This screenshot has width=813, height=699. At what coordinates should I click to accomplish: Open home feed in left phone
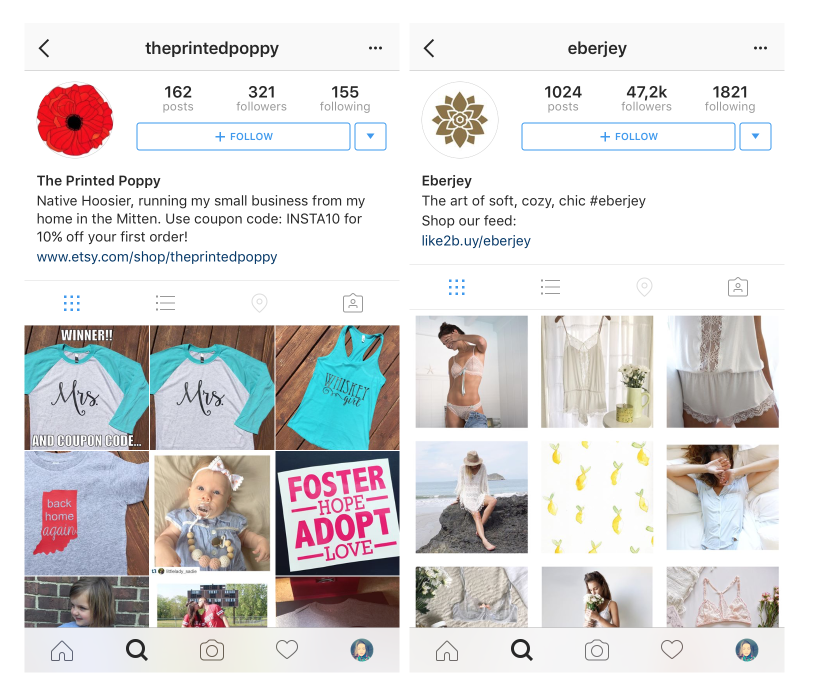[62, 650]
